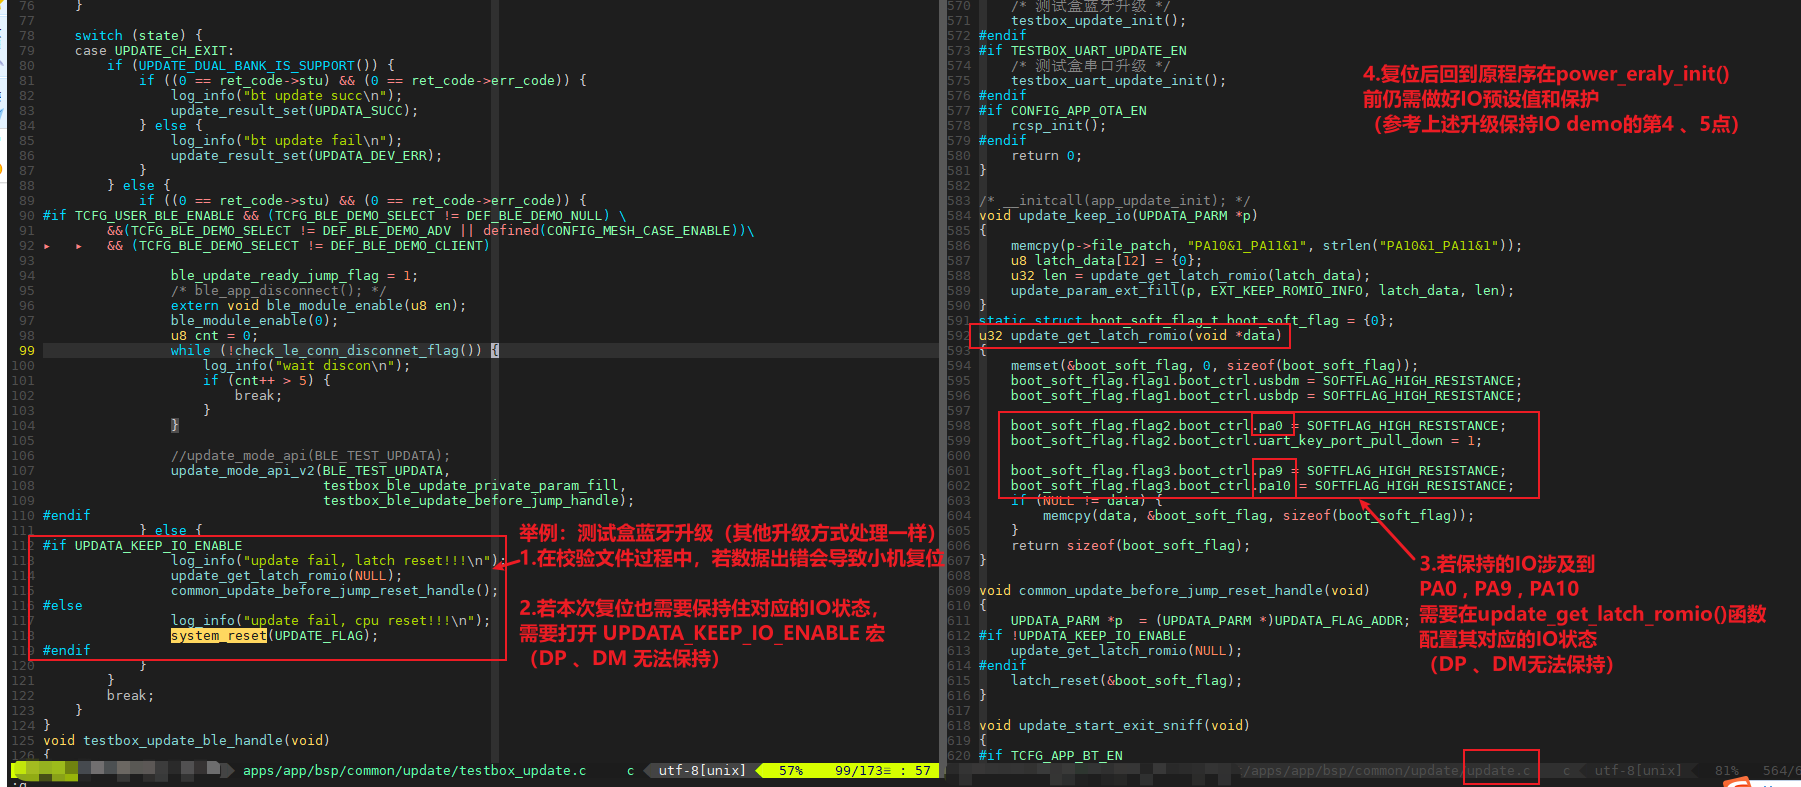Click the log_info "wait discon" line

pyautogui.click(x=306, y=365)
